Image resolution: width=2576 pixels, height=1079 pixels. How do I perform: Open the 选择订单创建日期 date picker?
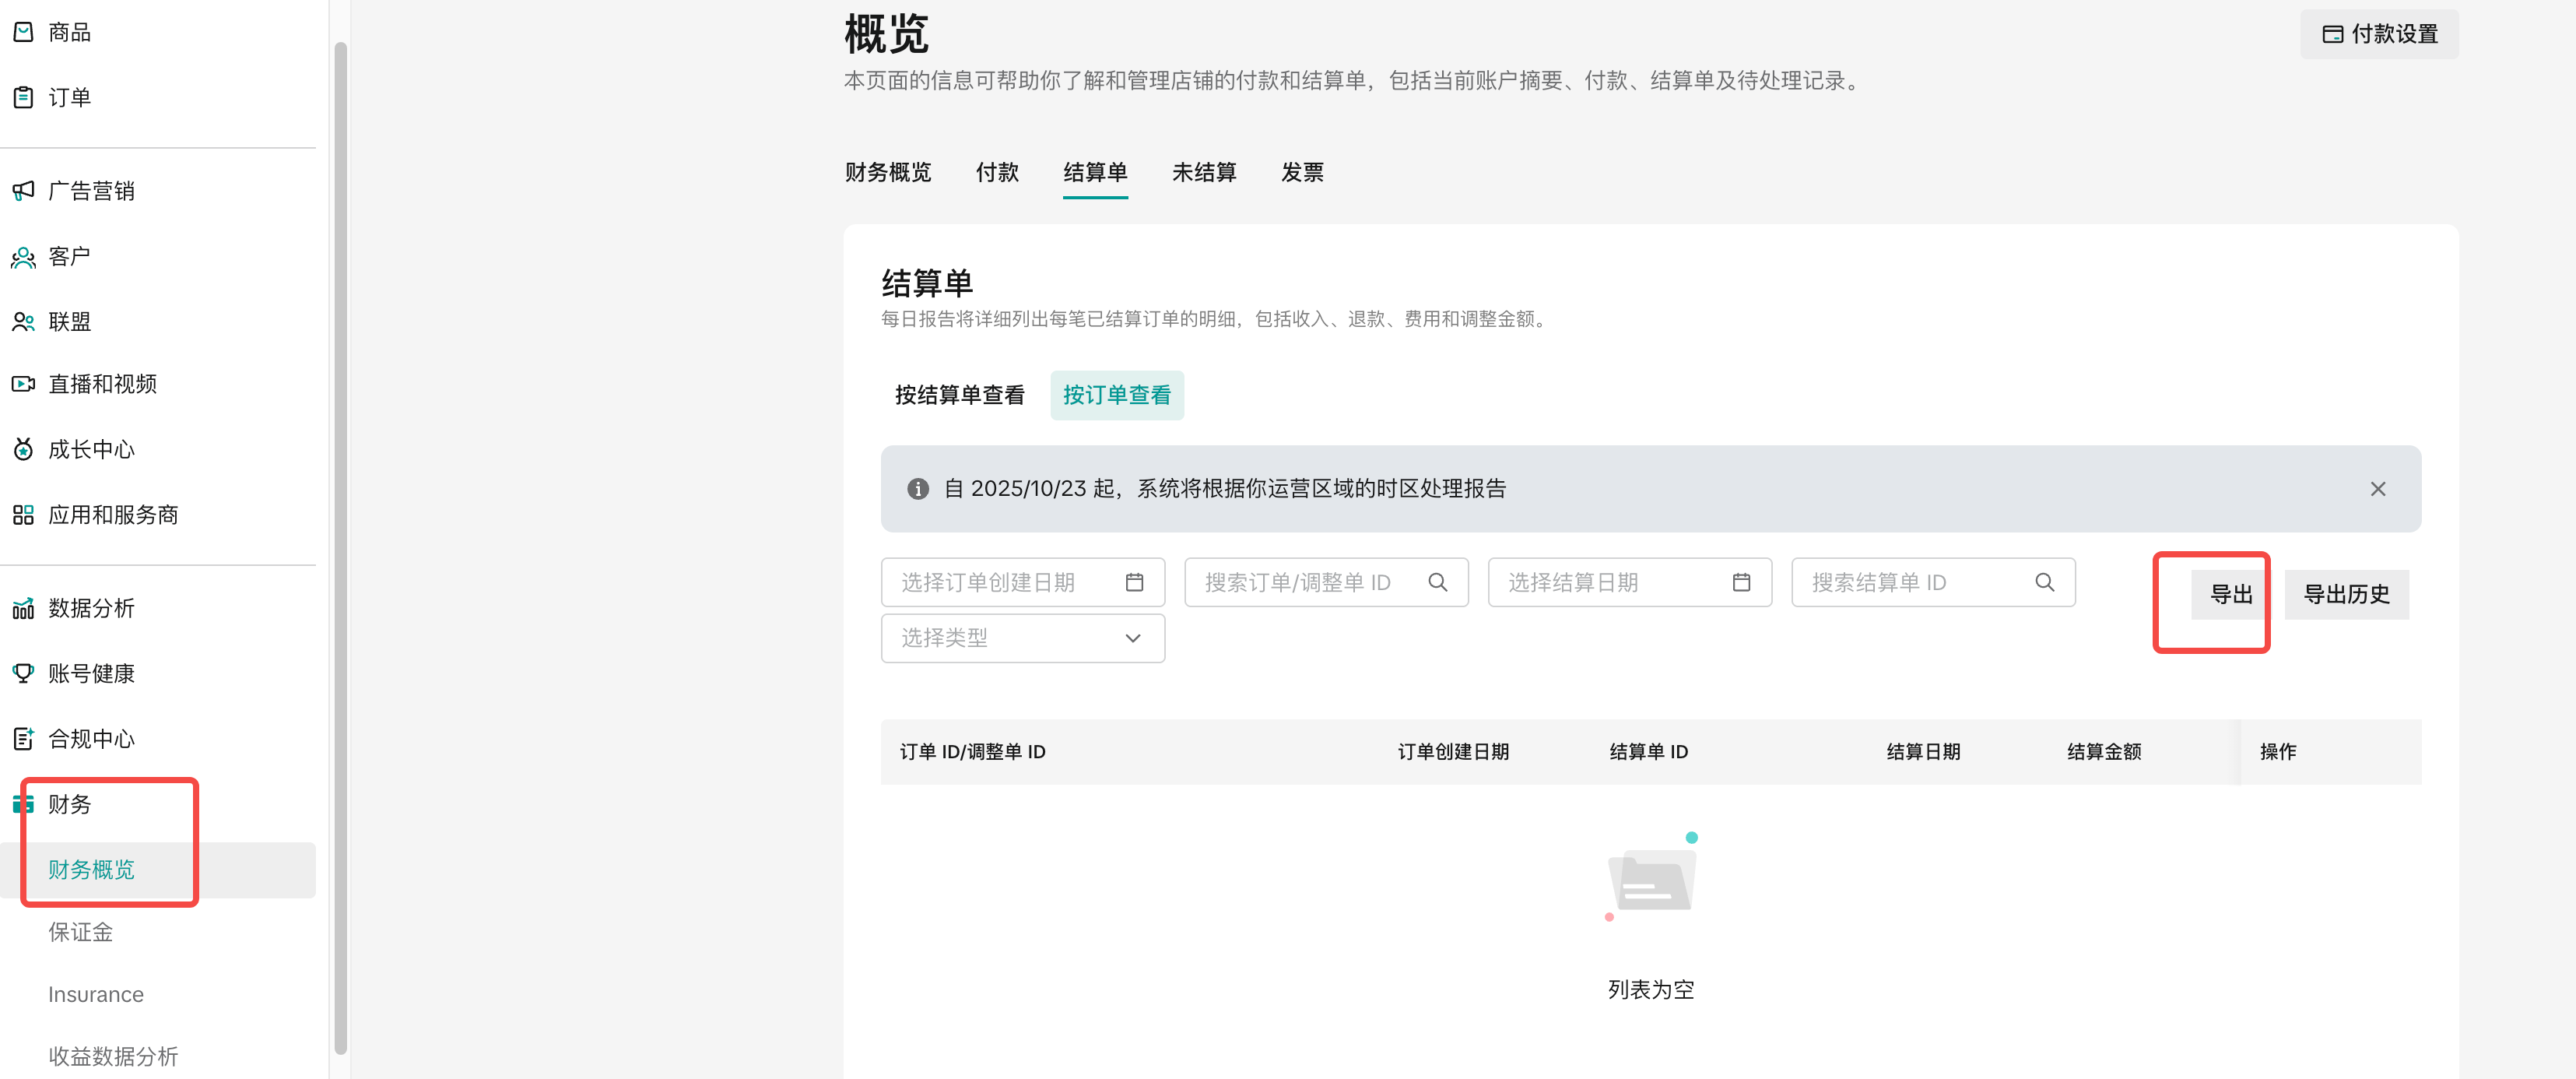[x=1022, y=582]
